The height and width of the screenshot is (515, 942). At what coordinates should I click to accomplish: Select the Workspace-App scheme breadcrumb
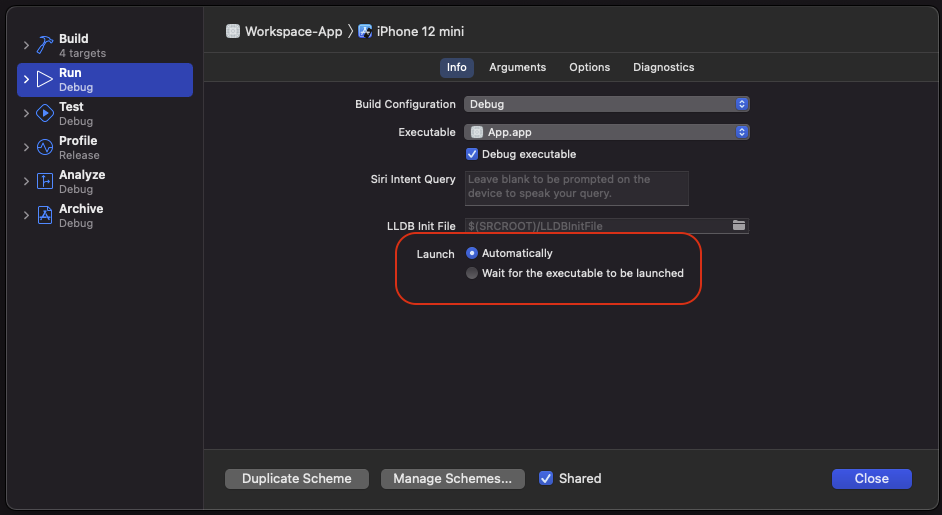point(284,31)
